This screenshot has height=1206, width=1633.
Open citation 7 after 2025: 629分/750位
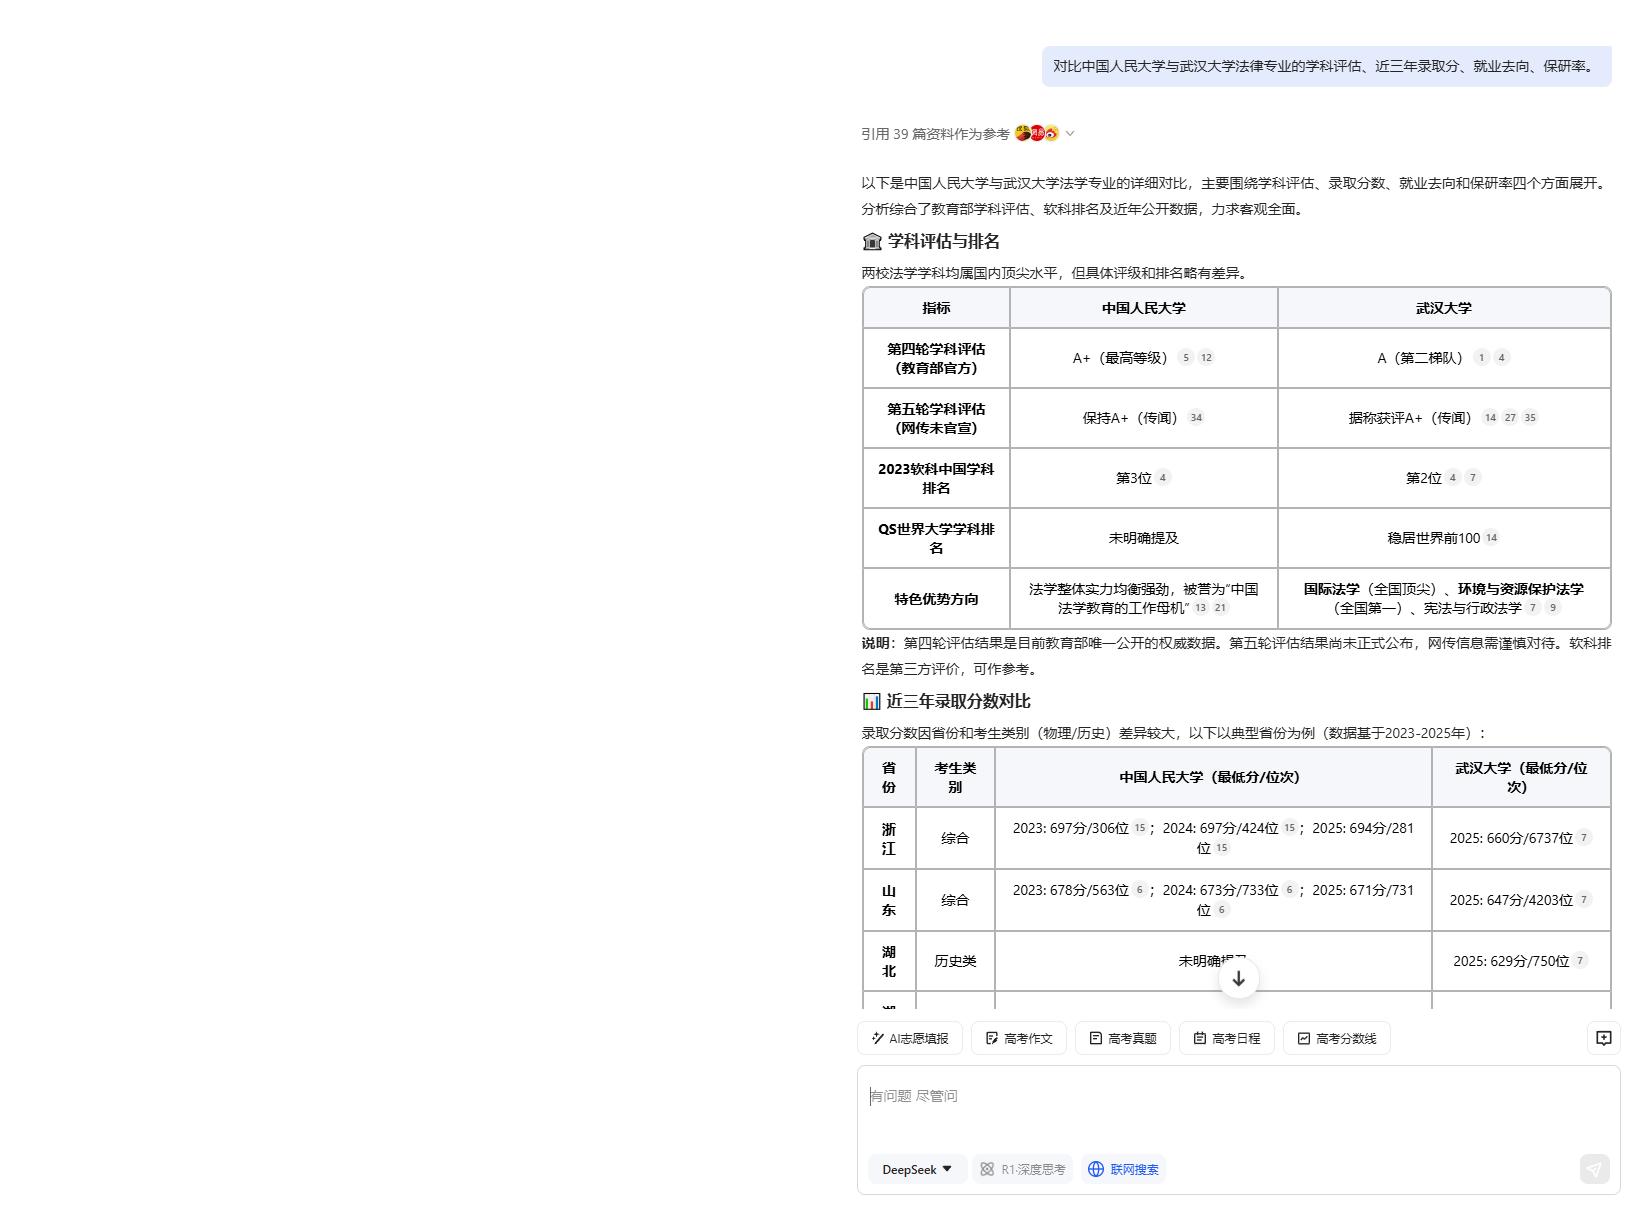pos(1581,961)
